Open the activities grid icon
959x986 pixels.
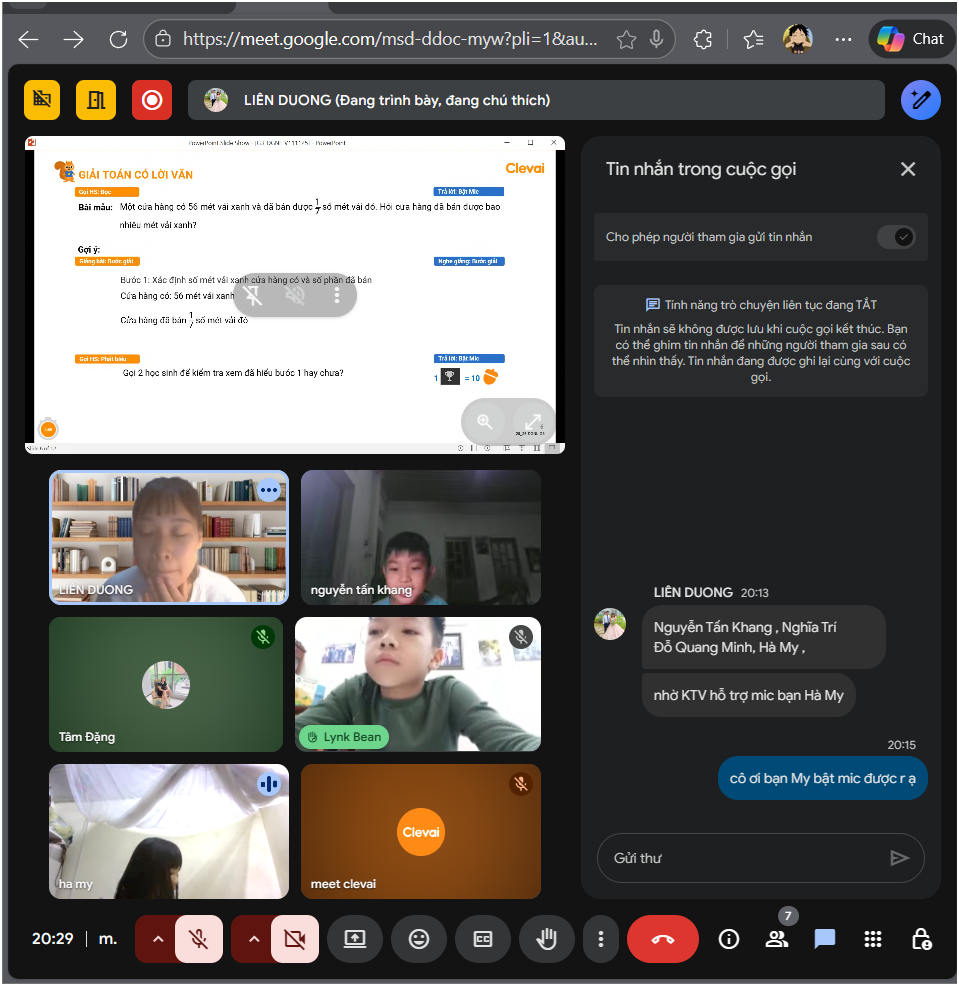coord(873,939)
